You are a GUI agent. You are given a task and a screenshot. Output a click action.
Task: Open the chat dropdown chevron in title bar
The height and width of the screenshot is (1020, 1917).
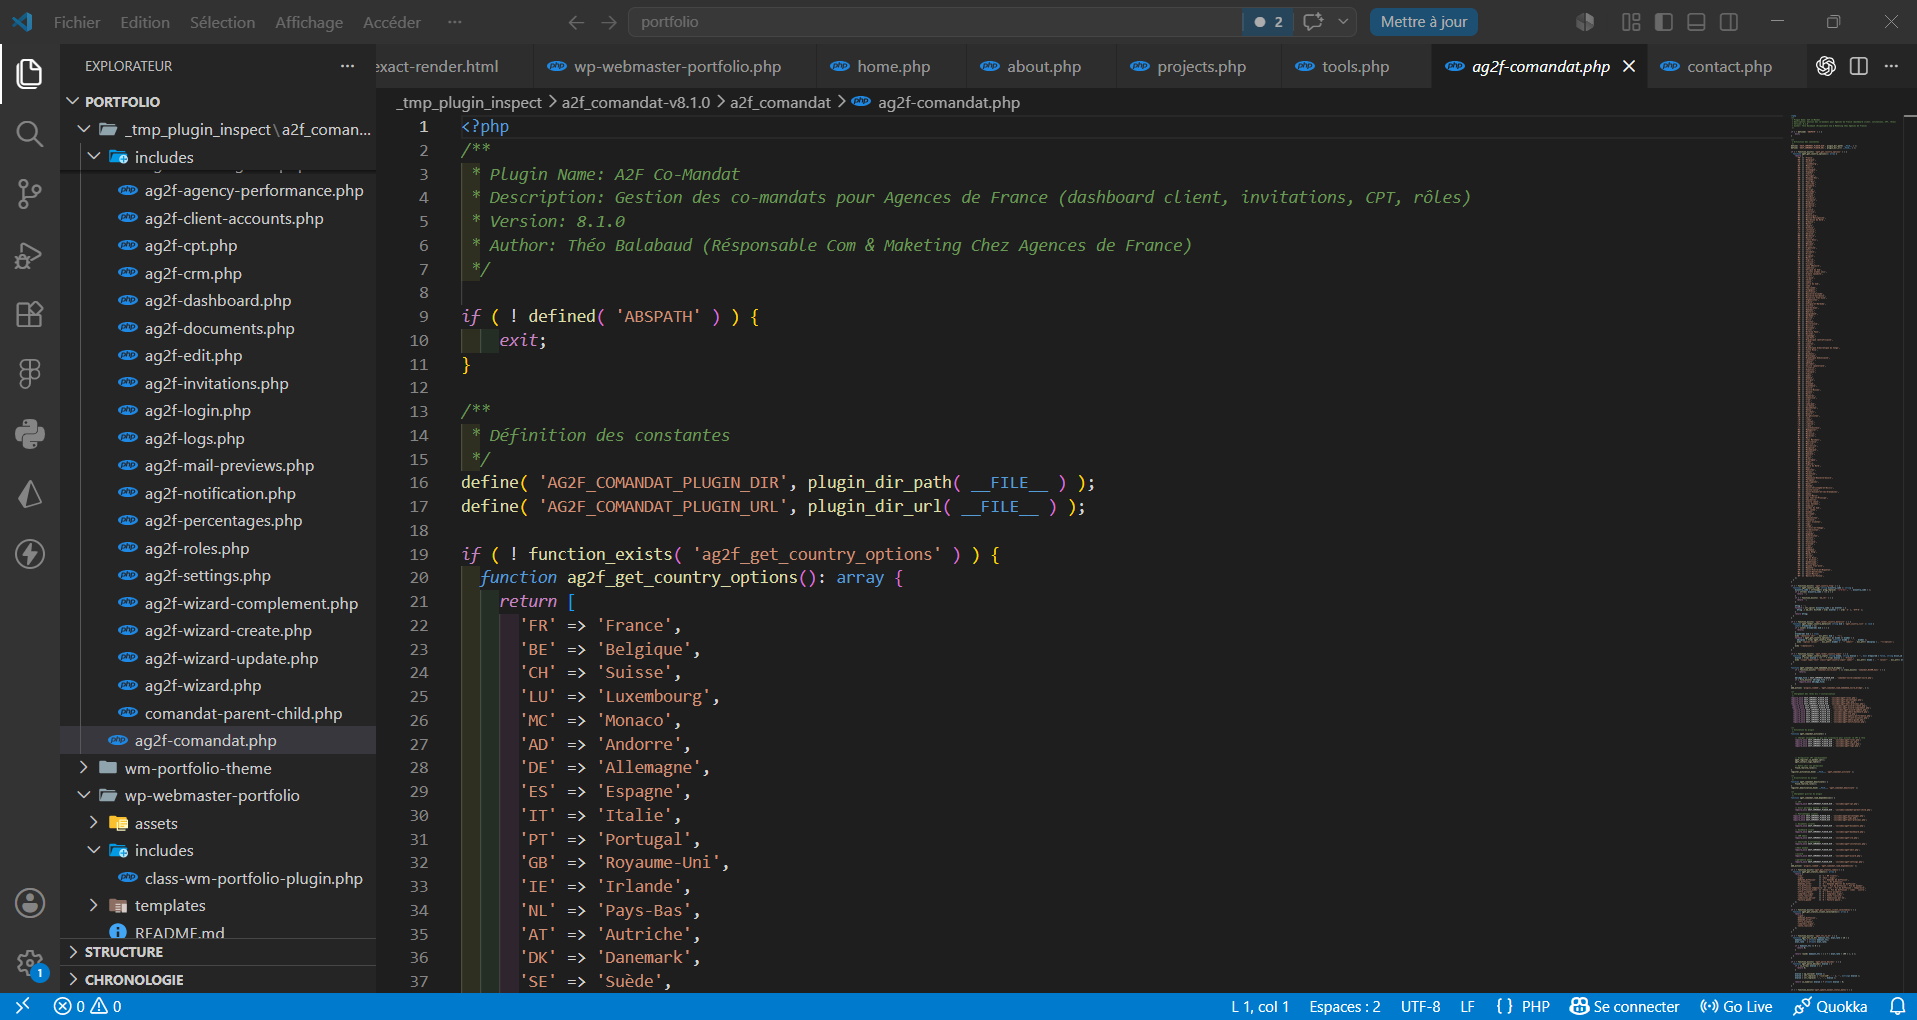pos(1343,22)
